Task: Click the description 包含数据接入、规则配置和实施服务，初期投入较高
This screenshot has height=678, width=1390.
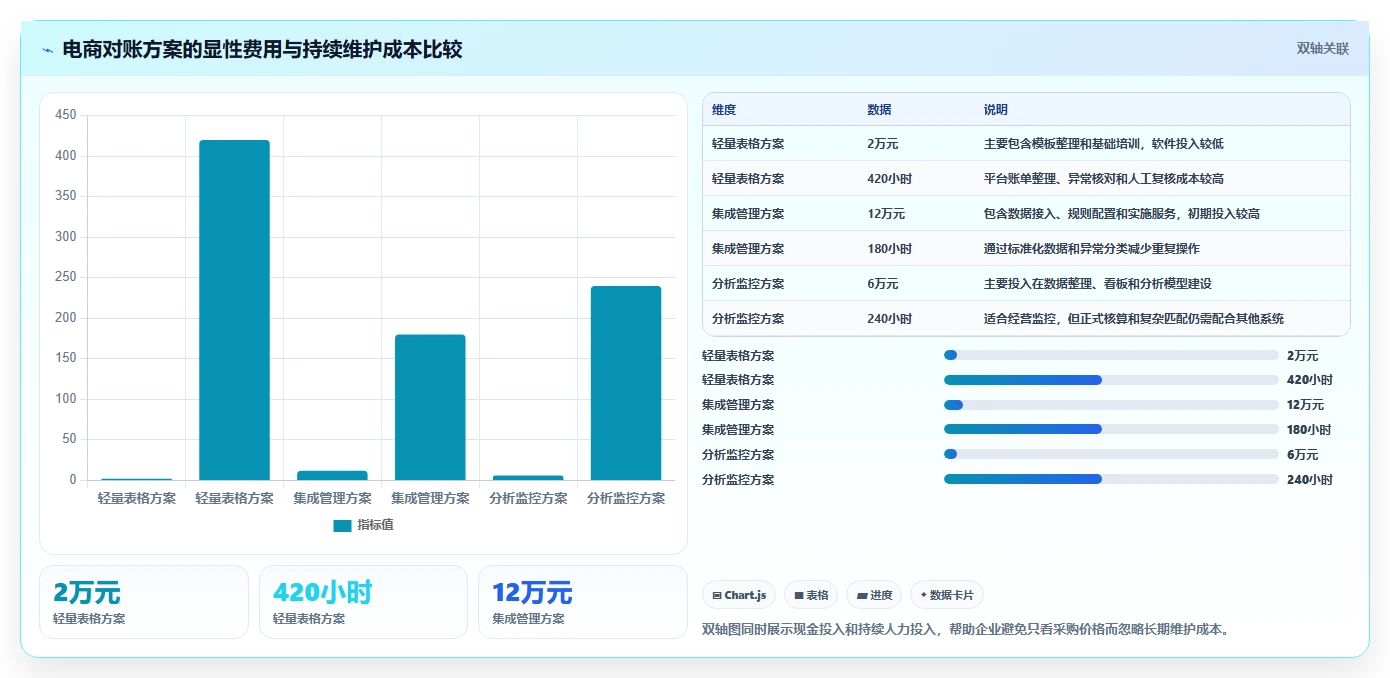Action: (x=1122, y=214)
